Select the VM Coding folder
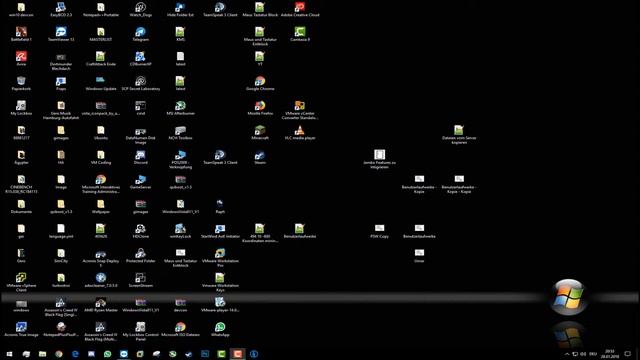Image resolution: width=640 pixels, height=360 pixels. click(x=101, y=157)
